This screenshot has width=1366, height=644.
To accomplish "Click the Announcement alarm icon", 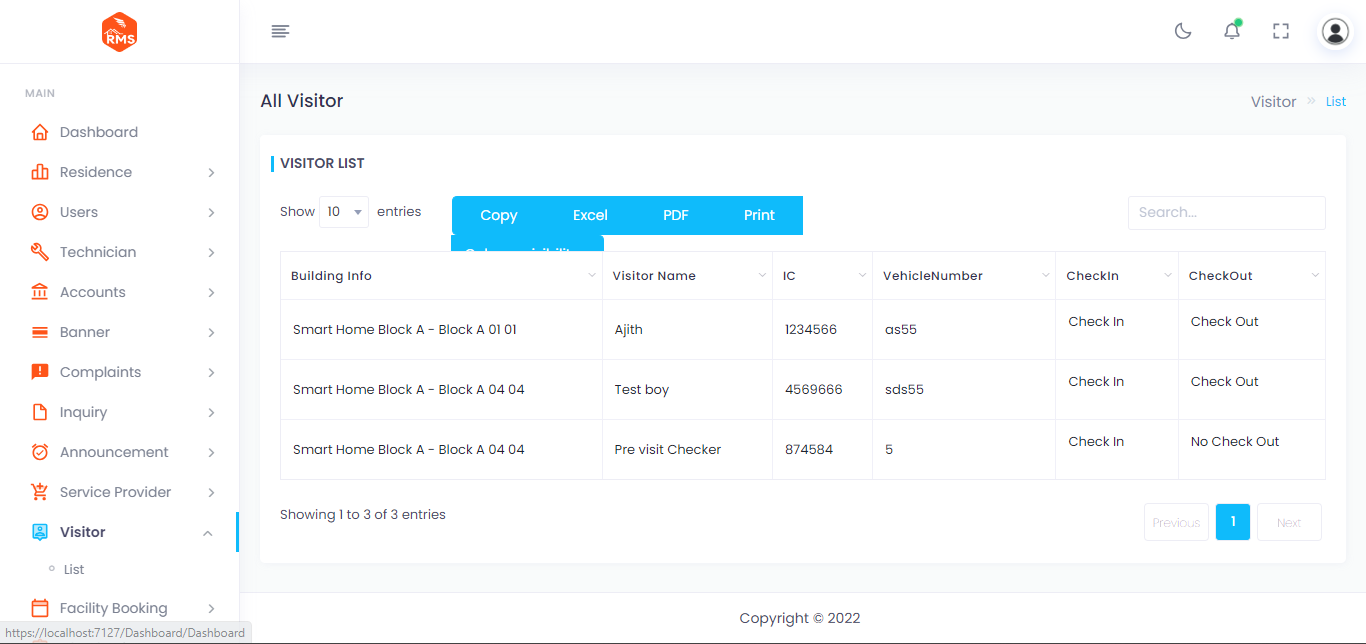I will click(x=40, y=452).
